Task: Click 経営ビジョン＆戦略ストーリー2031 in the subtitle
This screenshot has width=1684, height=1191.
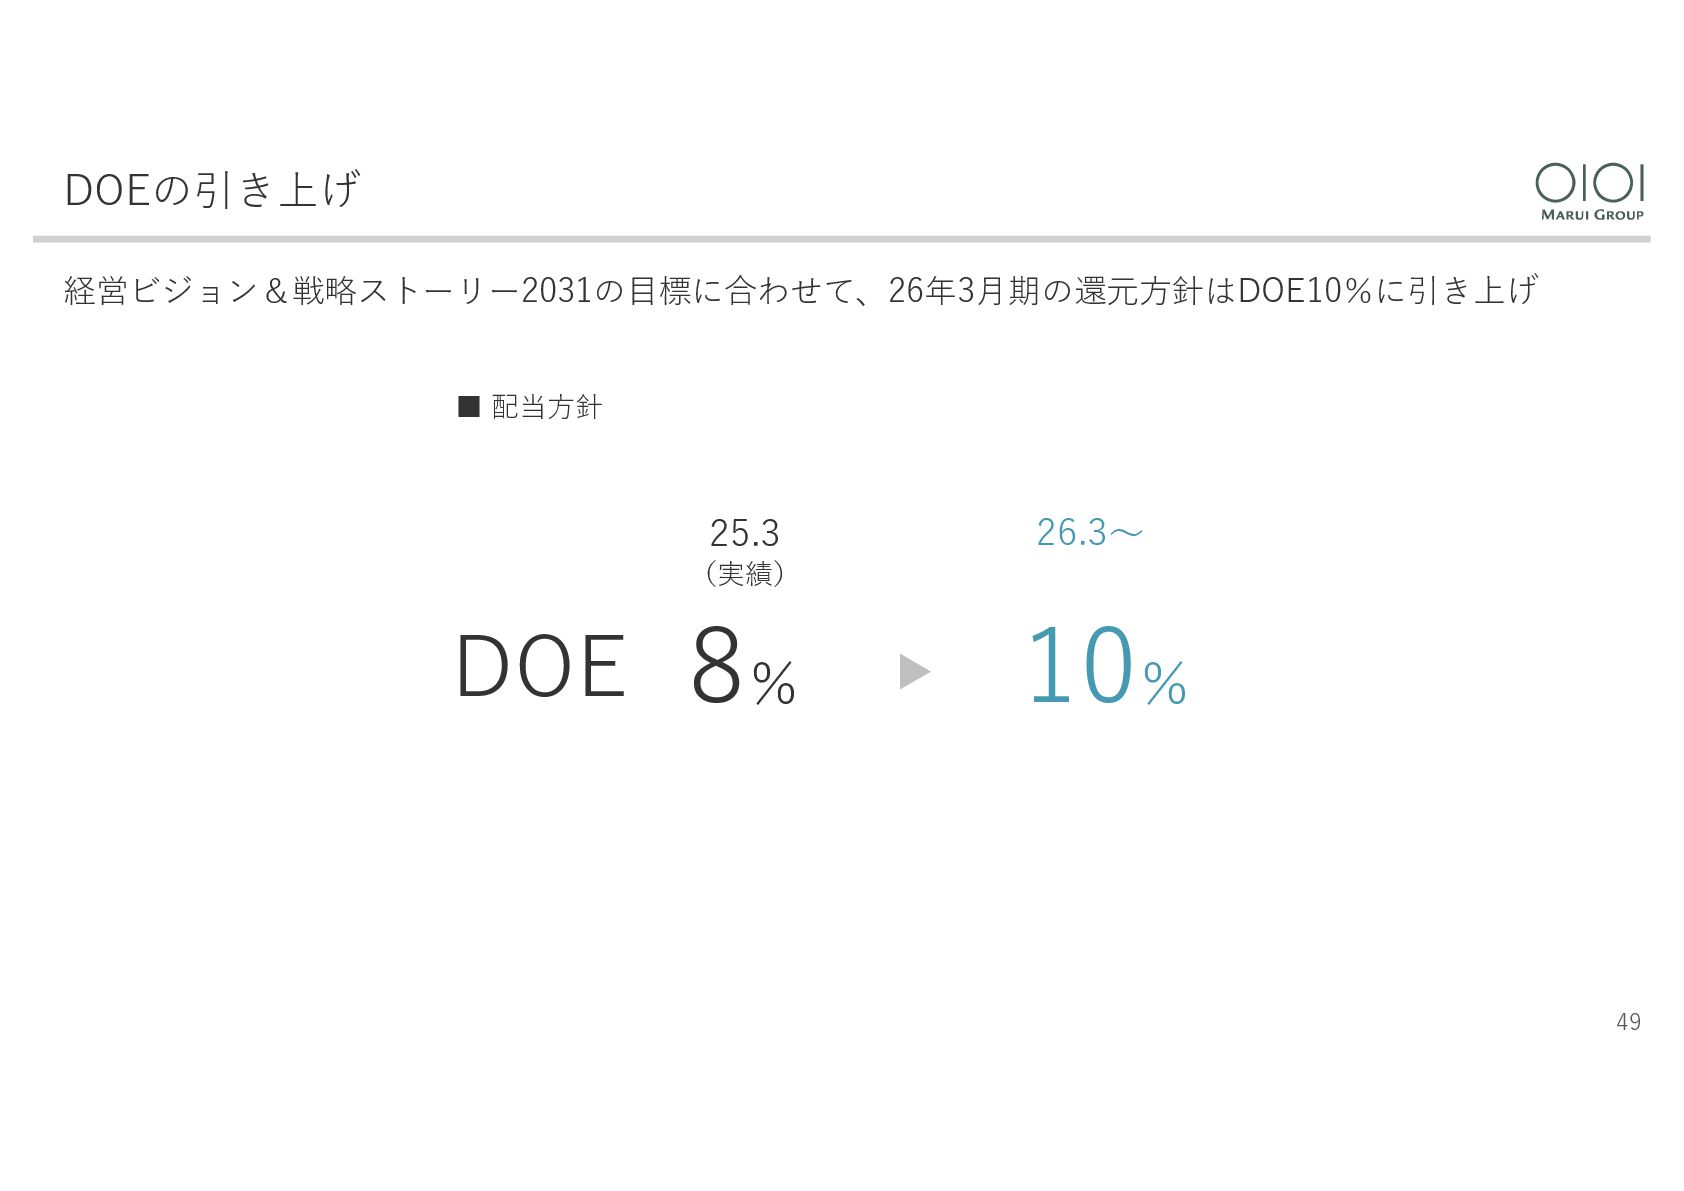Action: pos(329,290)
